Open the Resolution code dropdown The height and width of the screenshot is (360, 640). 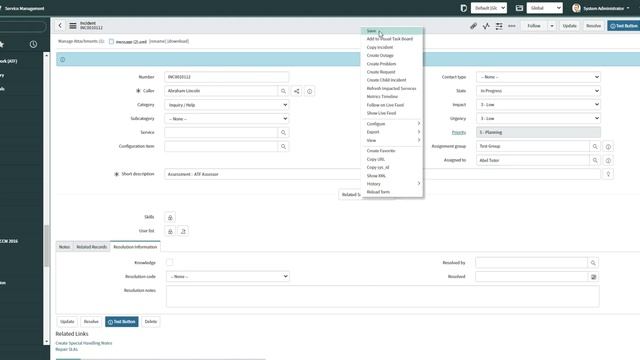(x=228, y=276)
